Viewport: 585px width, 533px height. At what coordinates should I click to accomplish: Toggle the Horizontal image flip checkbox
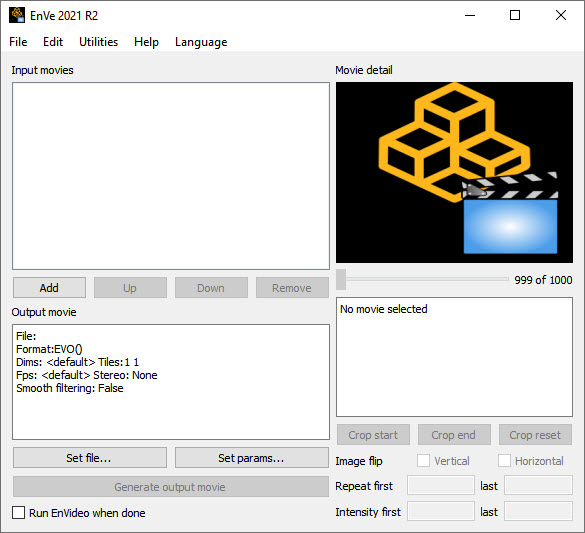[504, 461]
